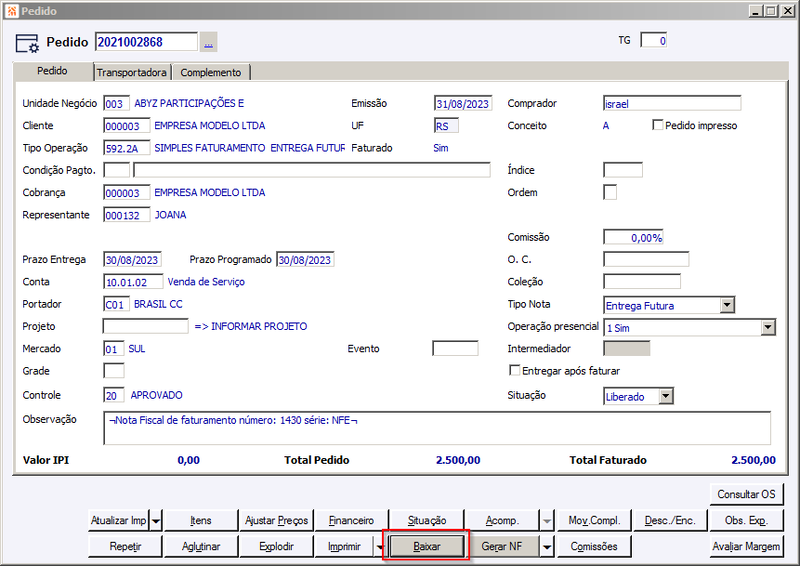Toggle the Ordem checkbox
Image resolution: width=800 pixels, height=566 pixels.
click(610, 192)
